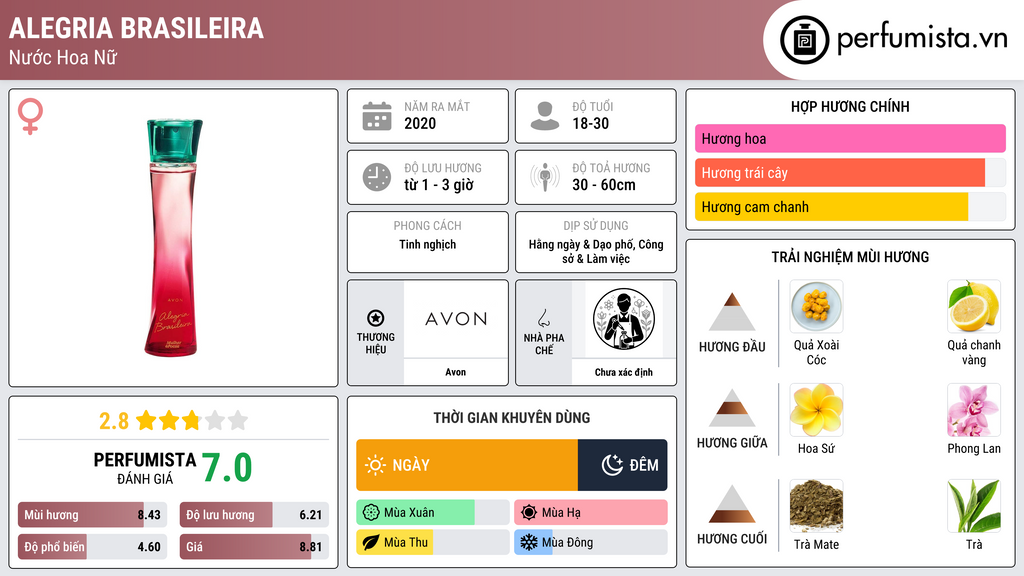Click the Giá 8.81 score bar

point(254,547)
